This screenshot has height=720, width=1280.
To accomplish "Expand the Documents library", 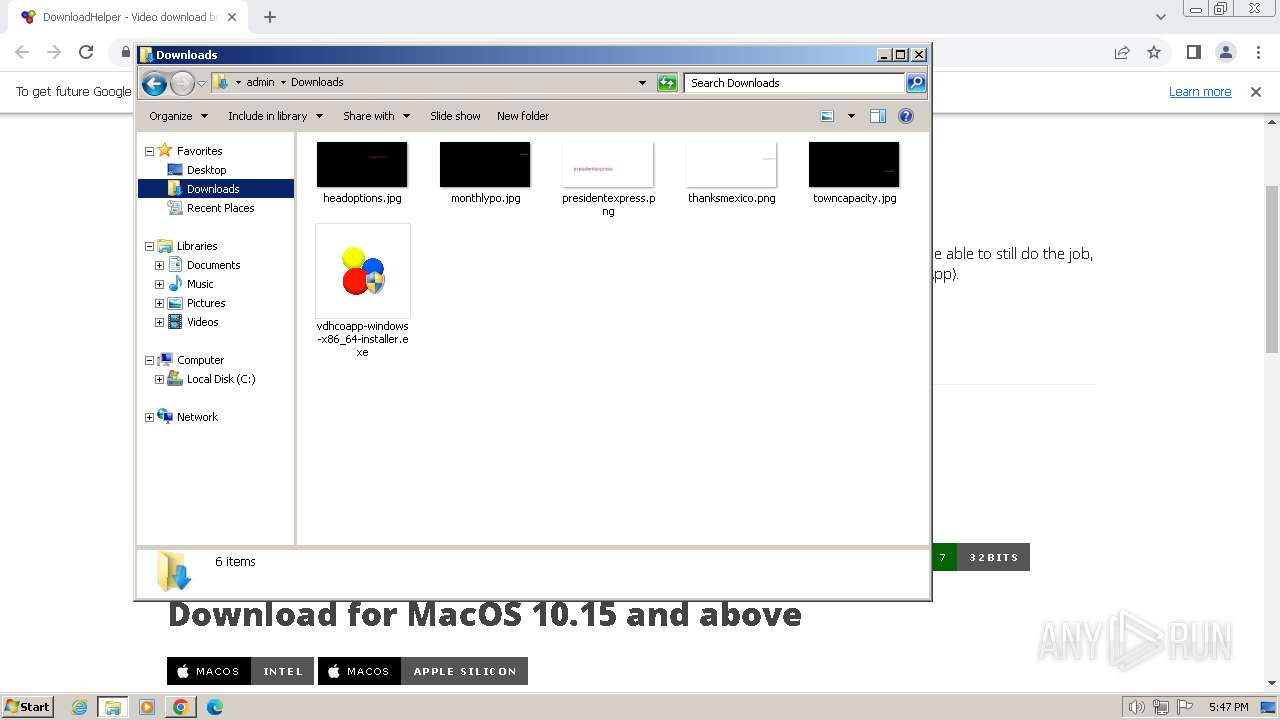I will tap(159, 265).
